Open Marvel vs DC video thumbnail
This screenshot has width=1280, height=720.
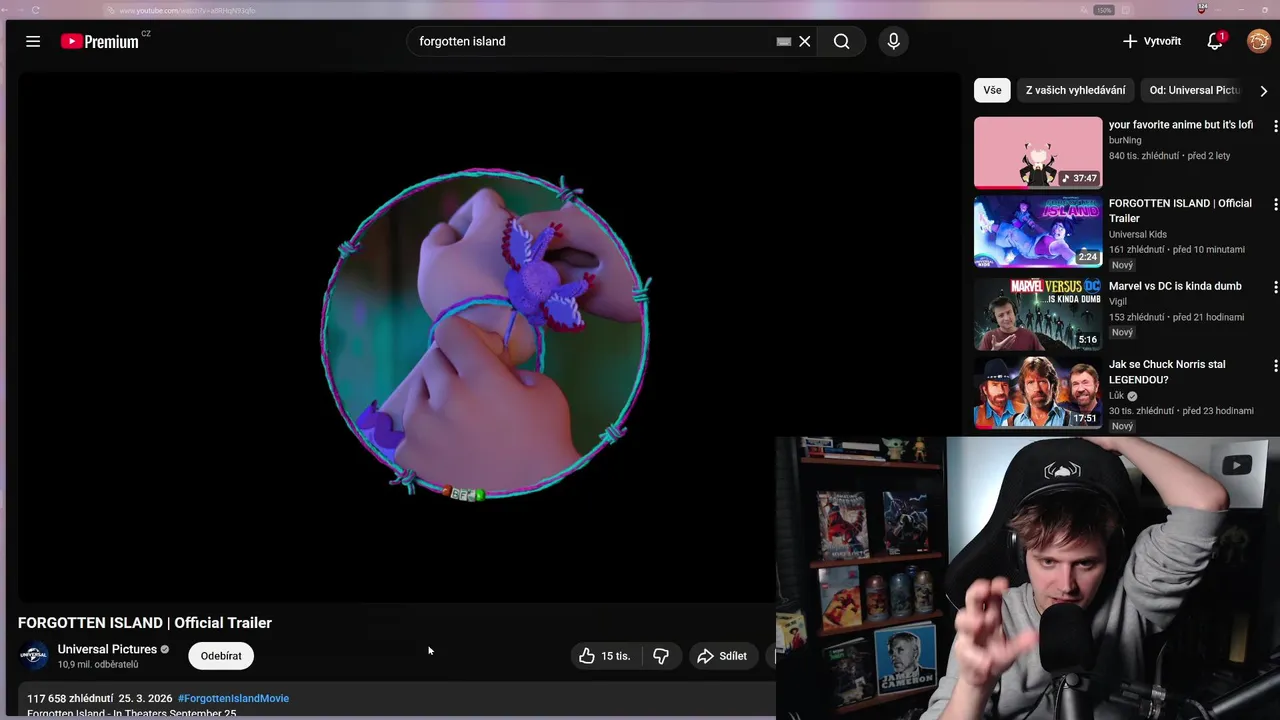click(x=1038, y=314)
